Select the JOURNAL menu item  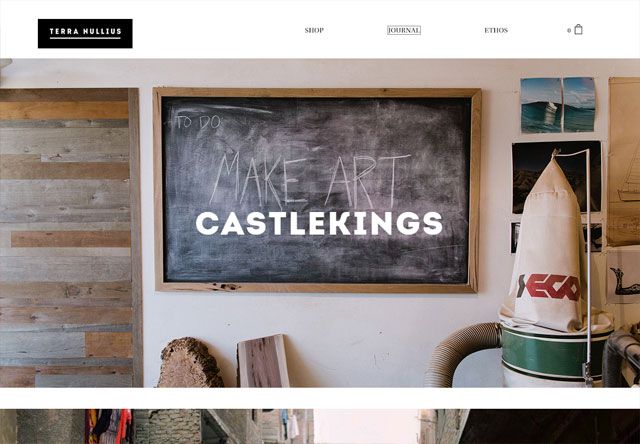point(404,30)
